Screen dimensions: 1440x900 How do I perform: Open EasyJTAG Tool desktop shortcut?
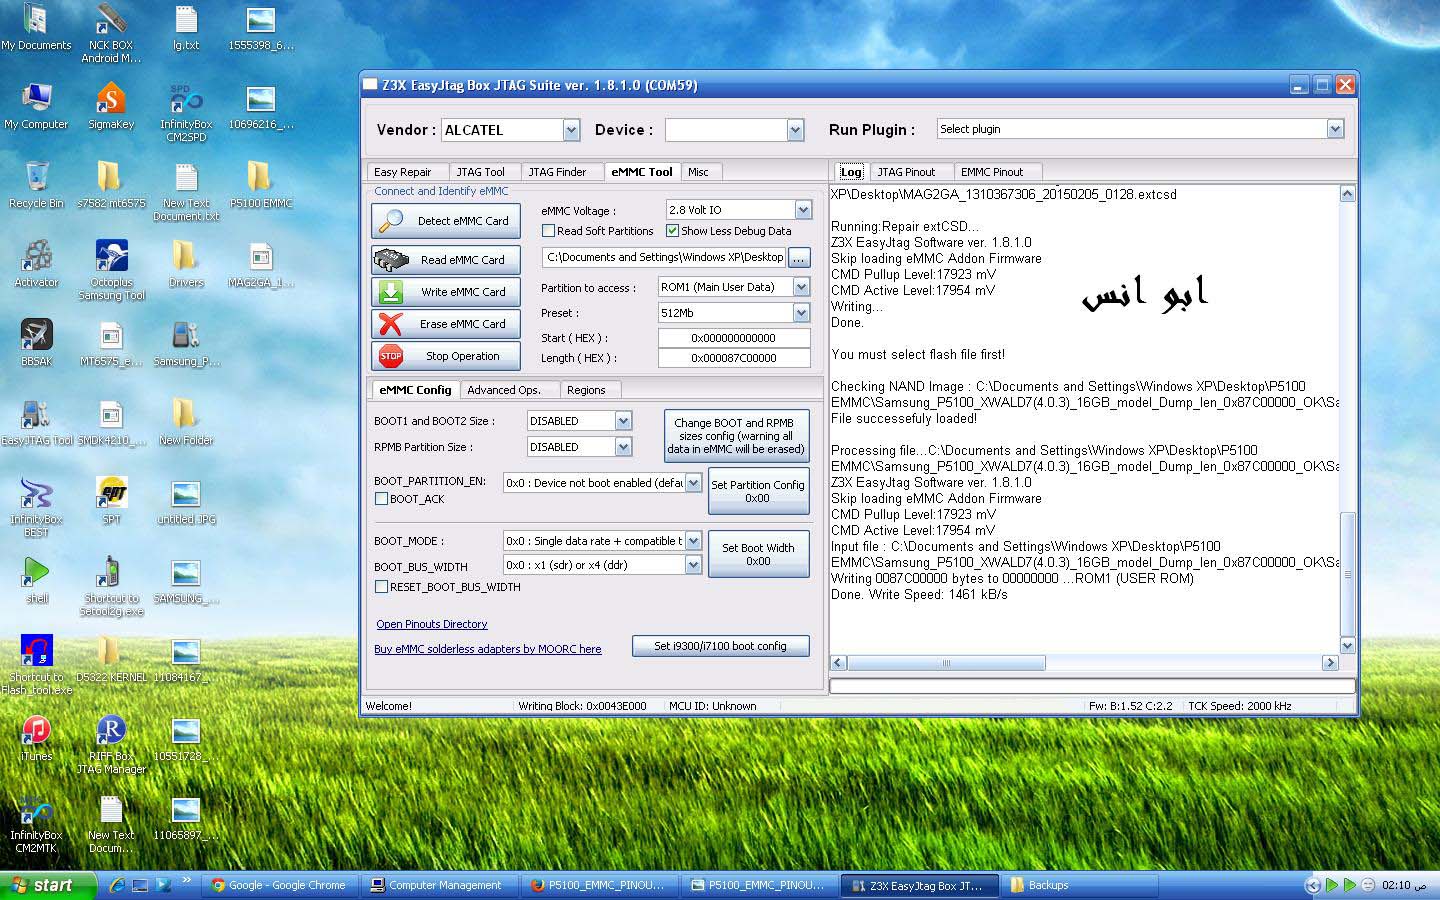[36, 422]
